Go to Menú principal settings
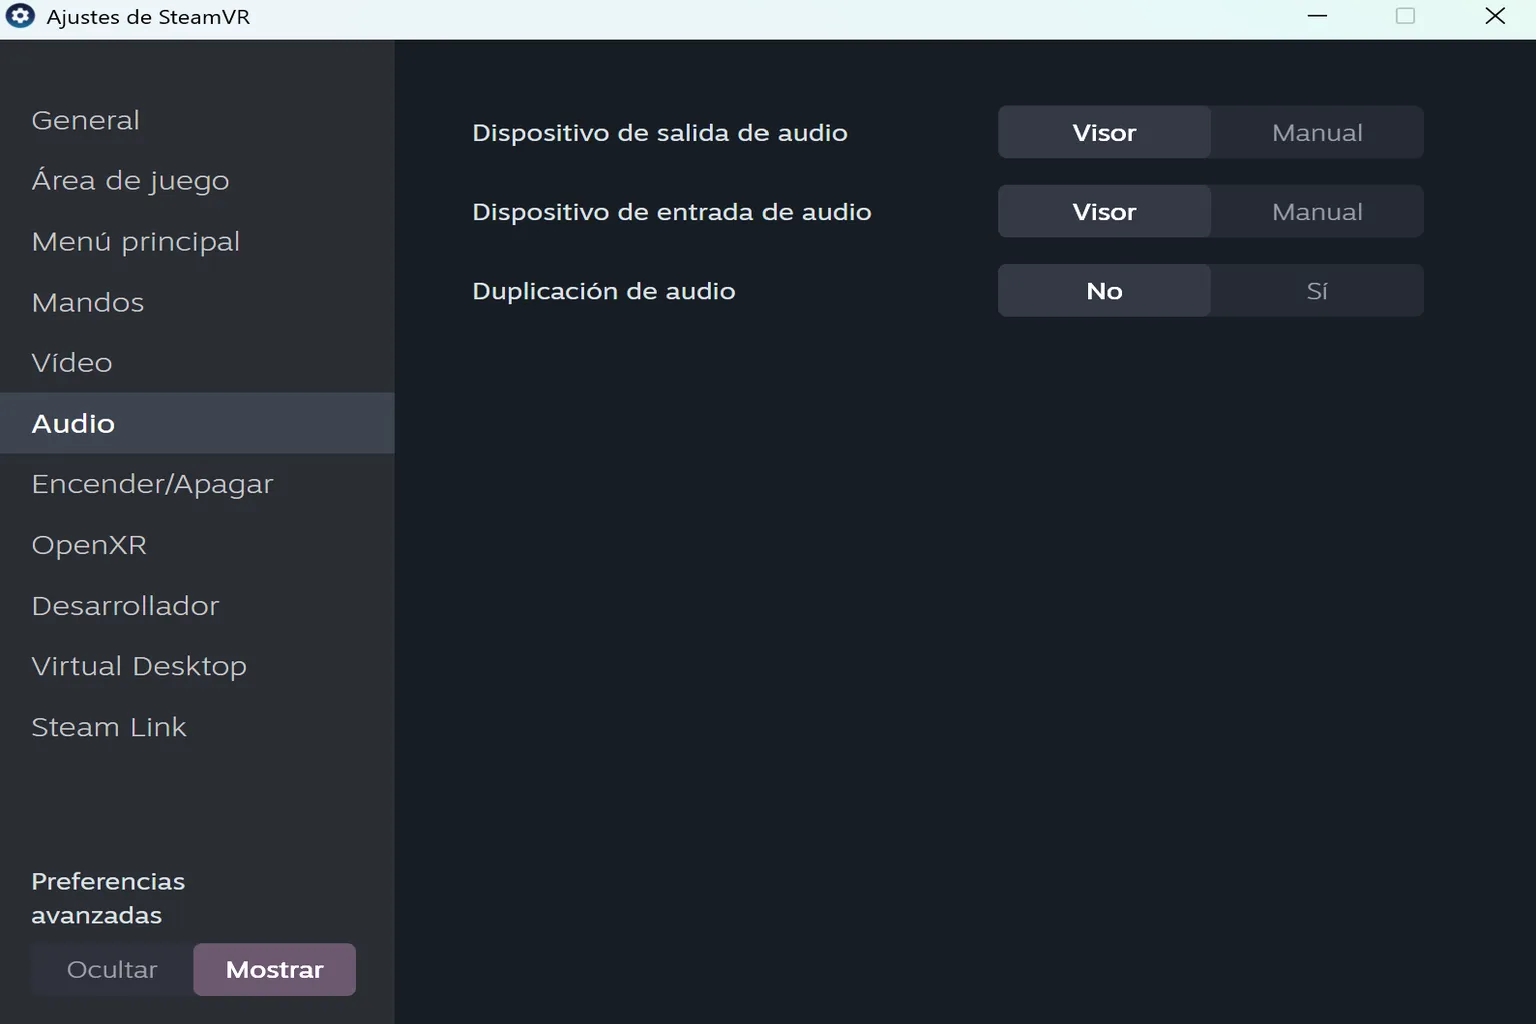This screenshot has width=1536, height=1024. pyautogui.click(x=197, y=242)
